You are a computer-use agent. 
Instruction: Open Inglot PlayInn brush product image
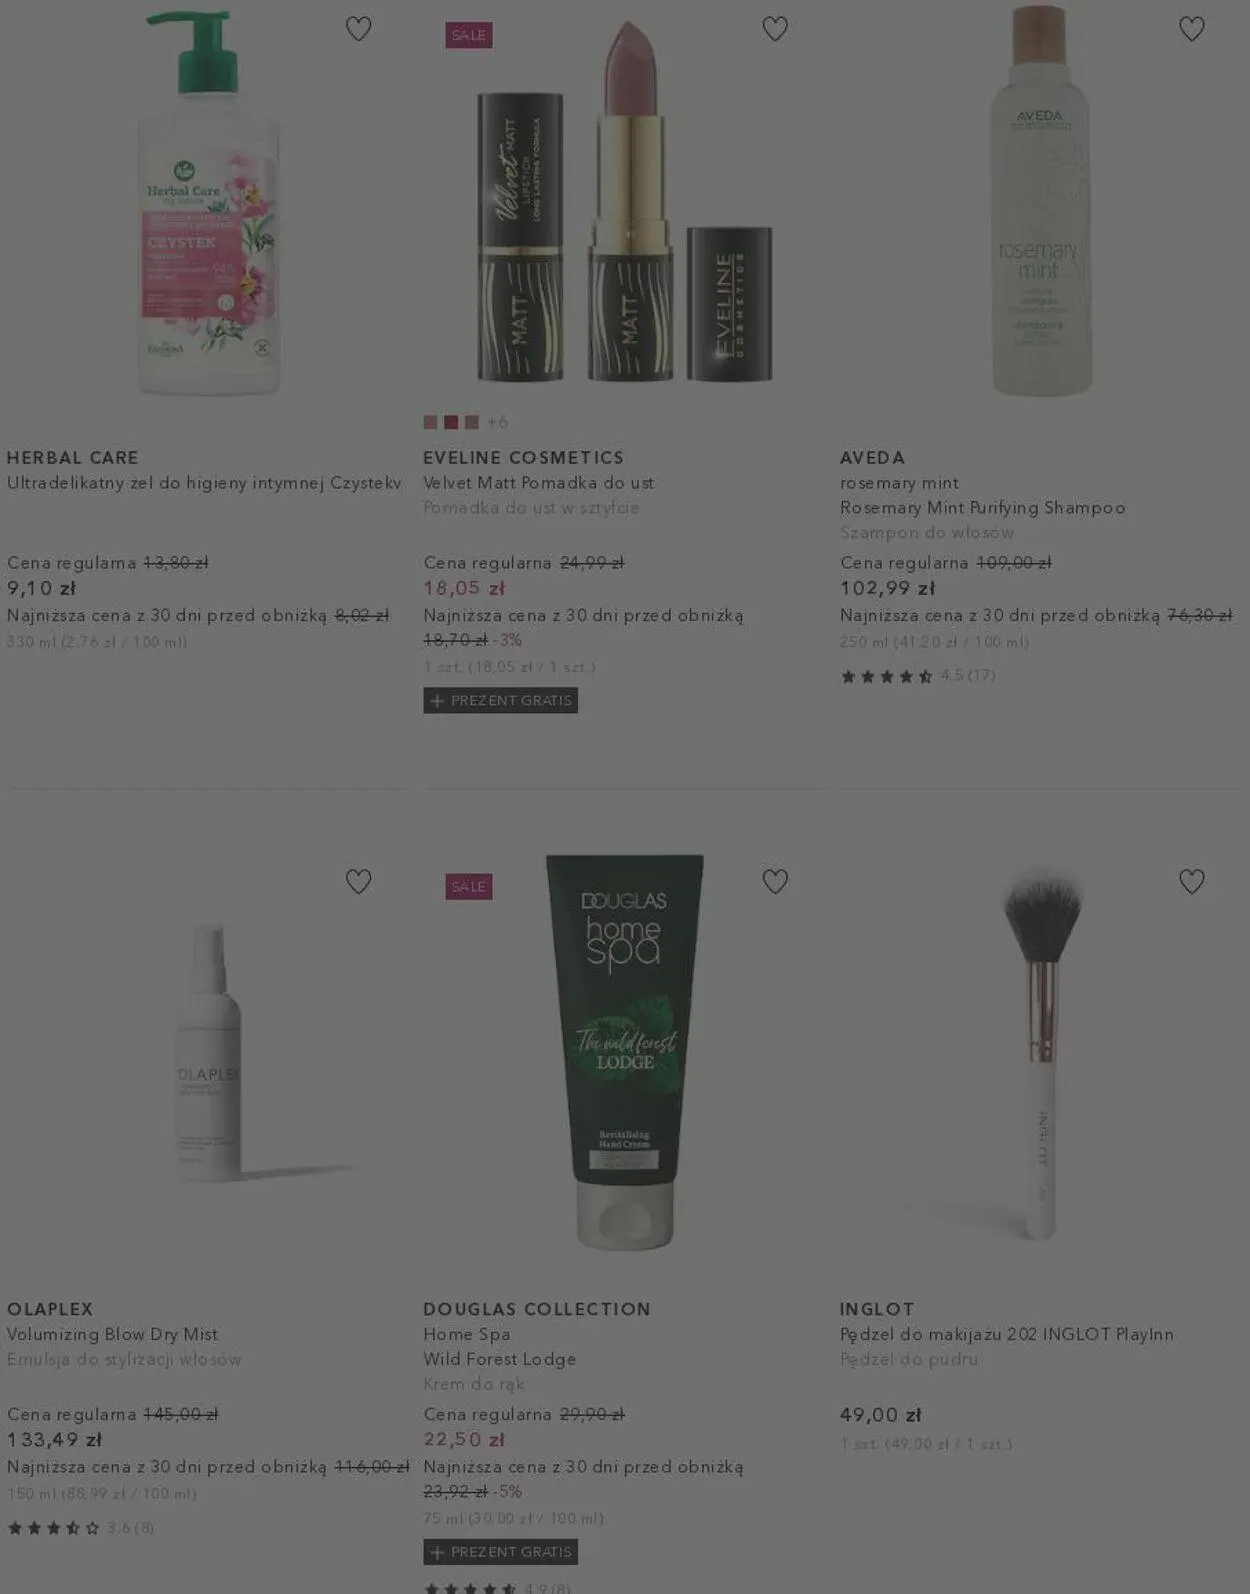click(x=1040, y=1050)
